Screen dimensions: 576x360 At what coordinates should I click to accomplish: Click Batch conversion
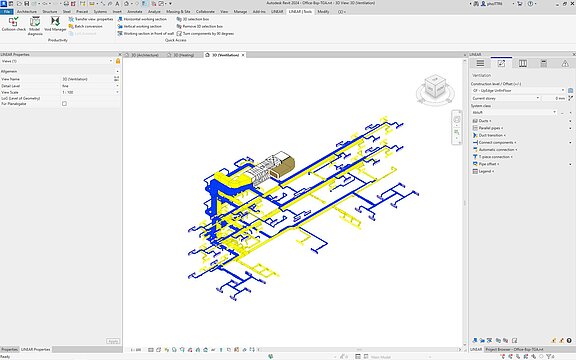[86, 26]
